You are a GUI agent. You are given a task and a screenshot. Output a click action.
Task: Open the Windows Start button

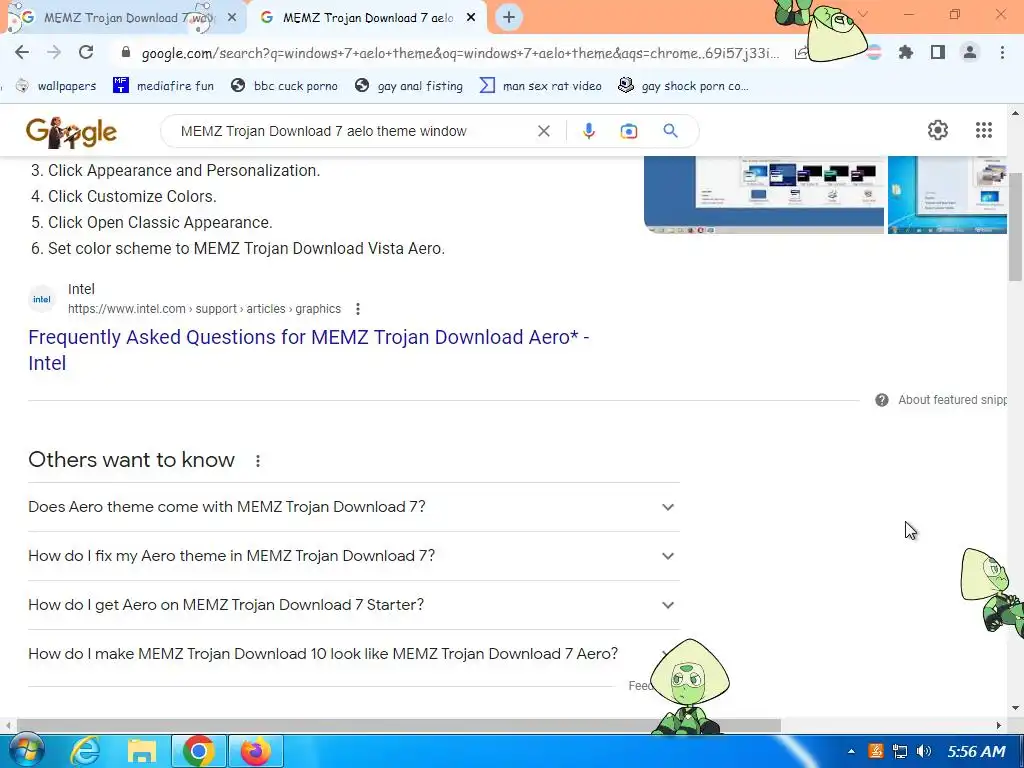tap(25, 751)
